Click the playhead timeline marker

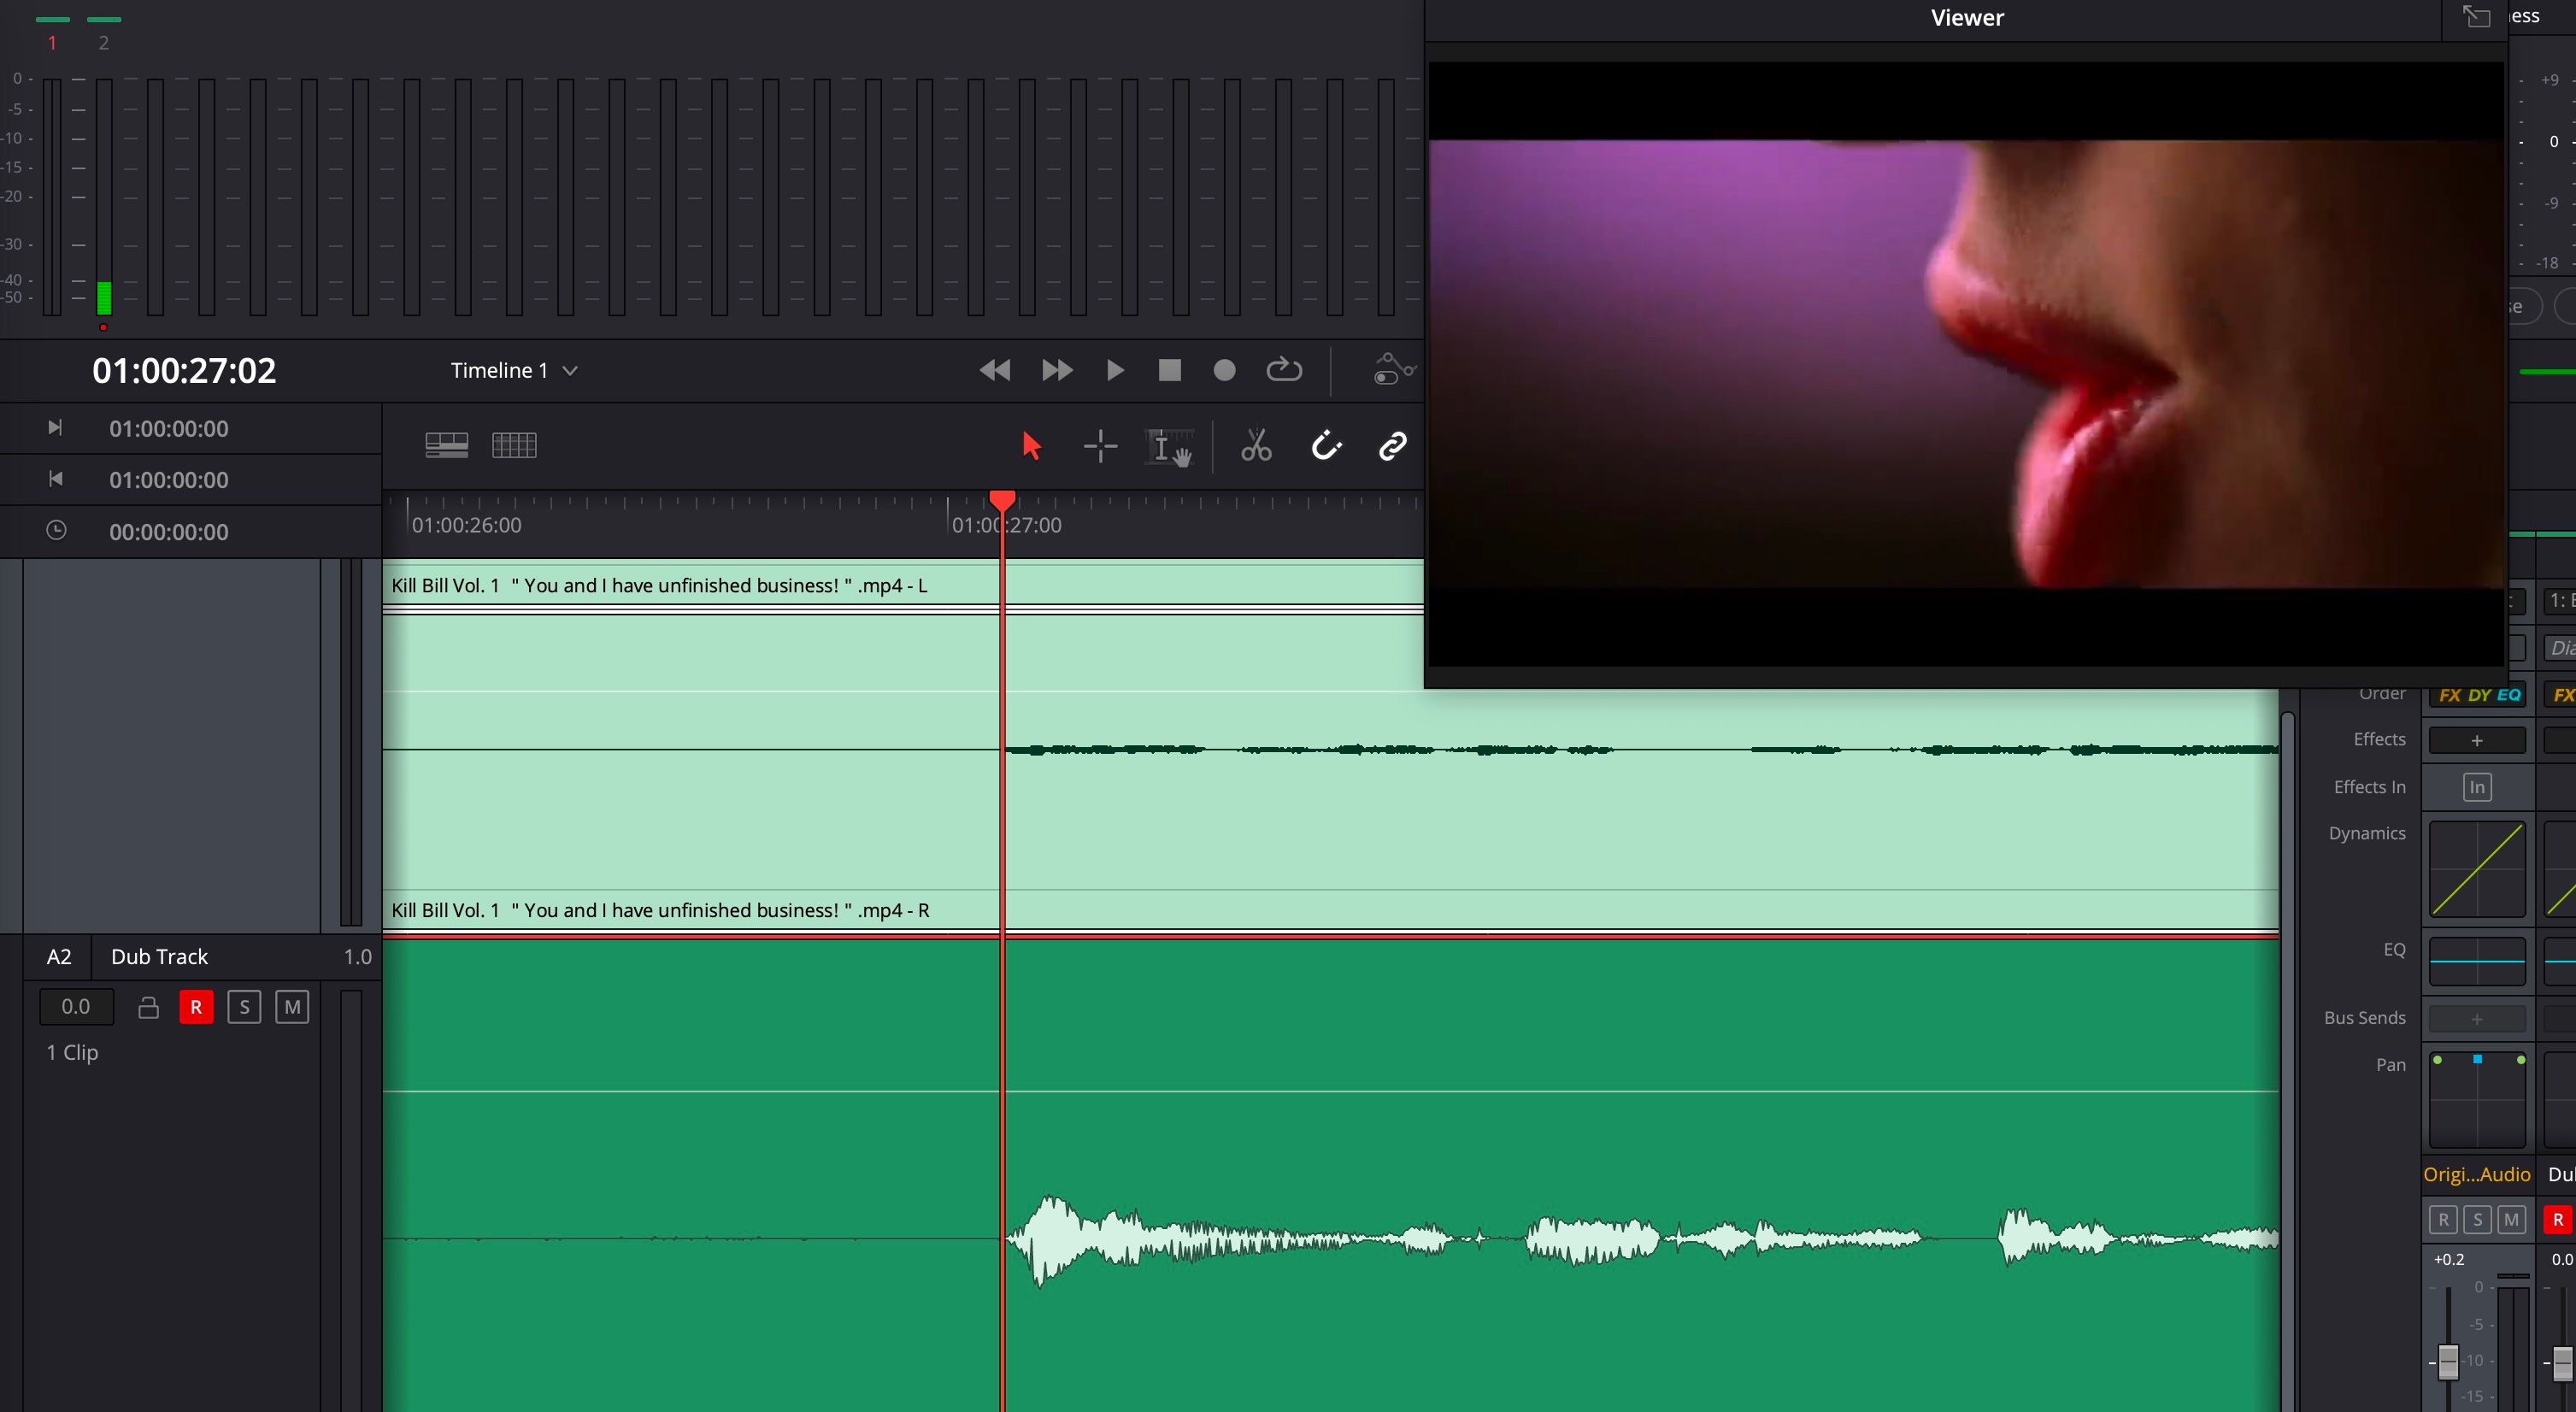coord(1001,501)
